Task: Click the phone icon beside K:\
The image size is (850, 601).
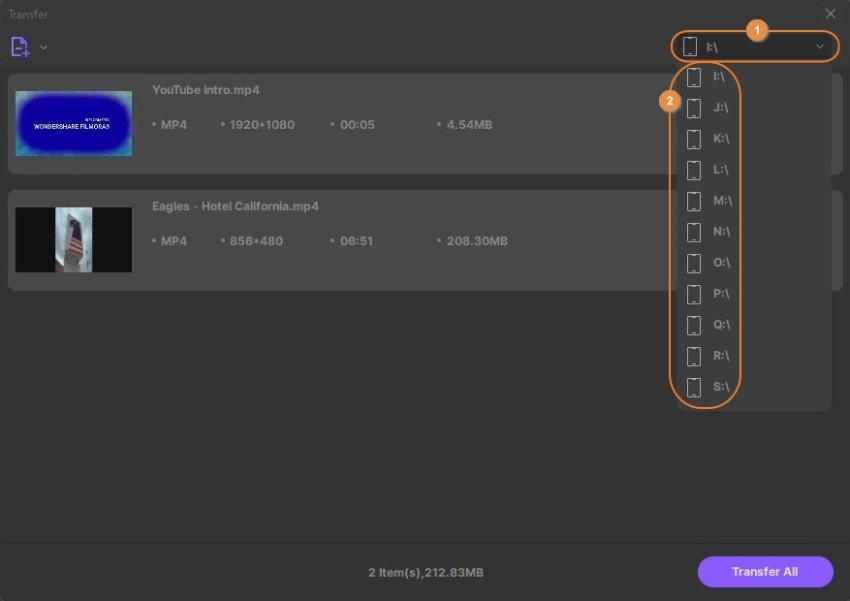Action: click(694, 139)
